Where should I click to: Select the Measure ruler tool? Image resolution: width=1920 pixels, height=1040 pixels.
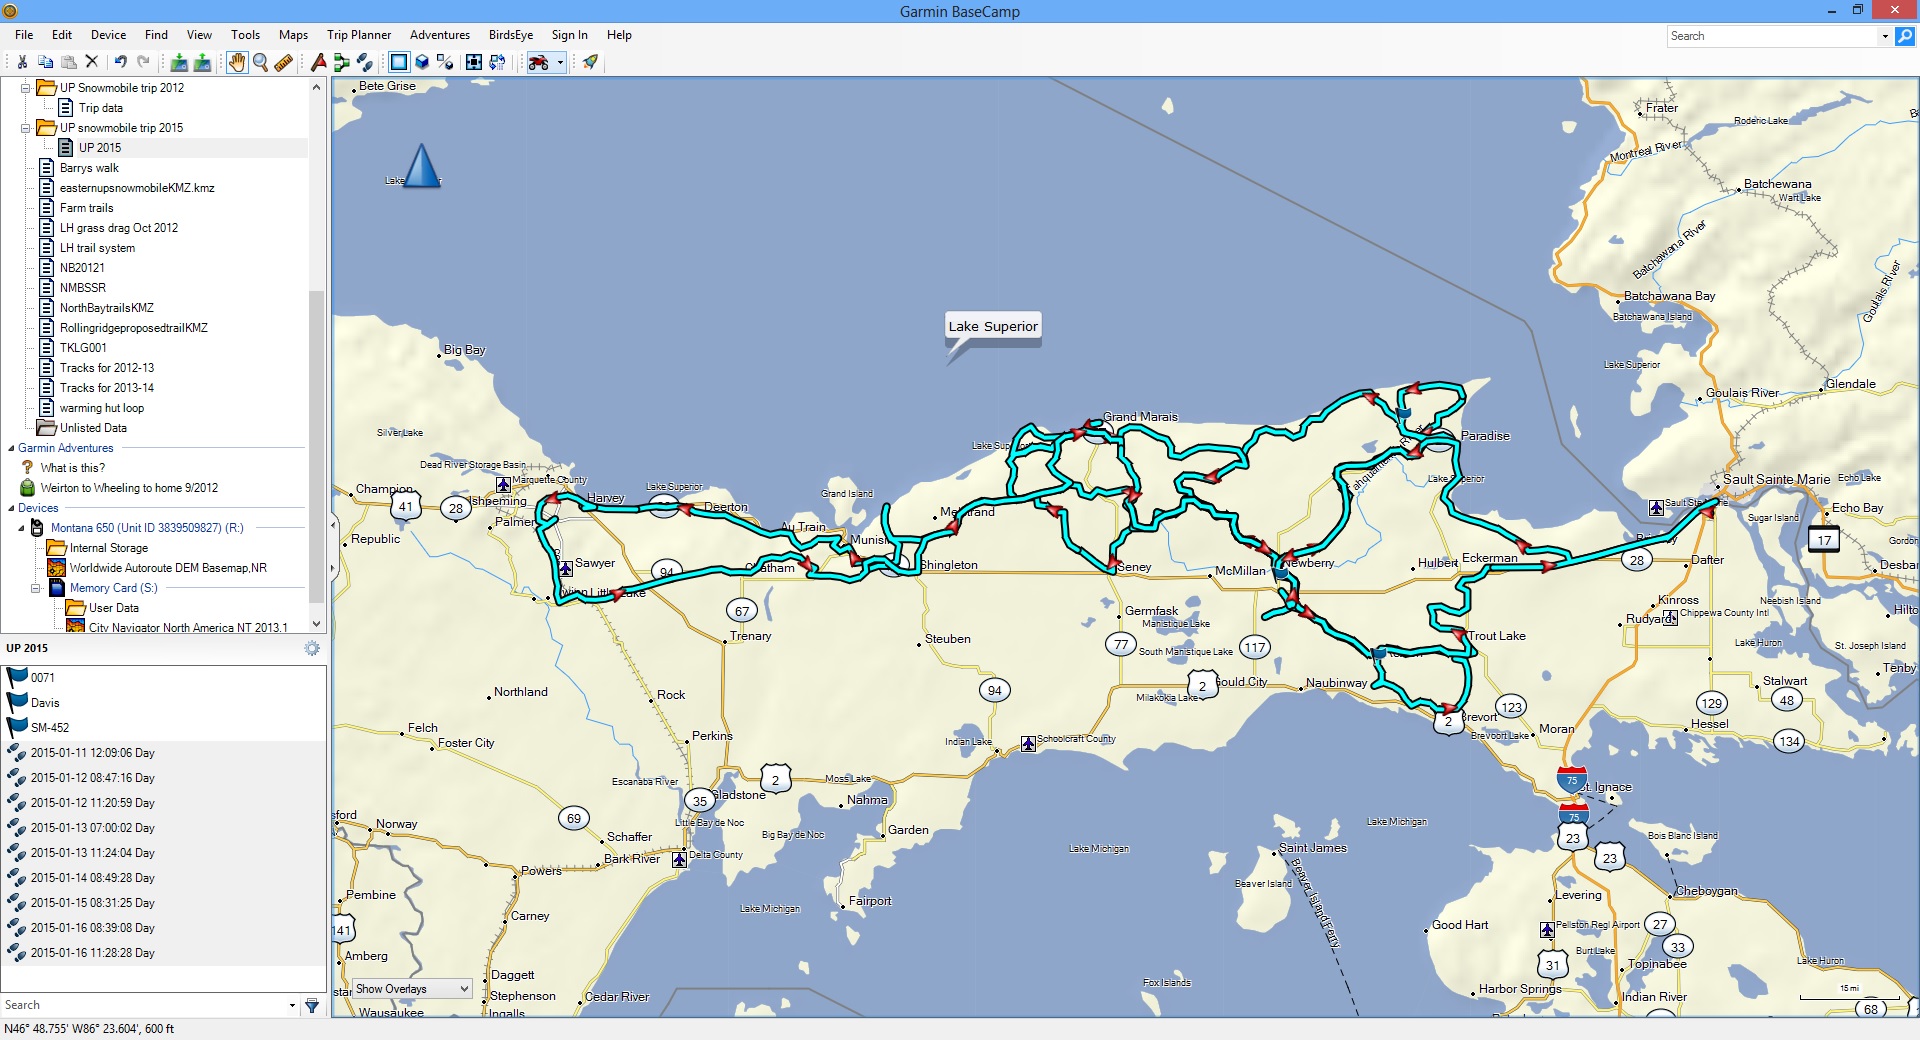[x=284, y=62]
